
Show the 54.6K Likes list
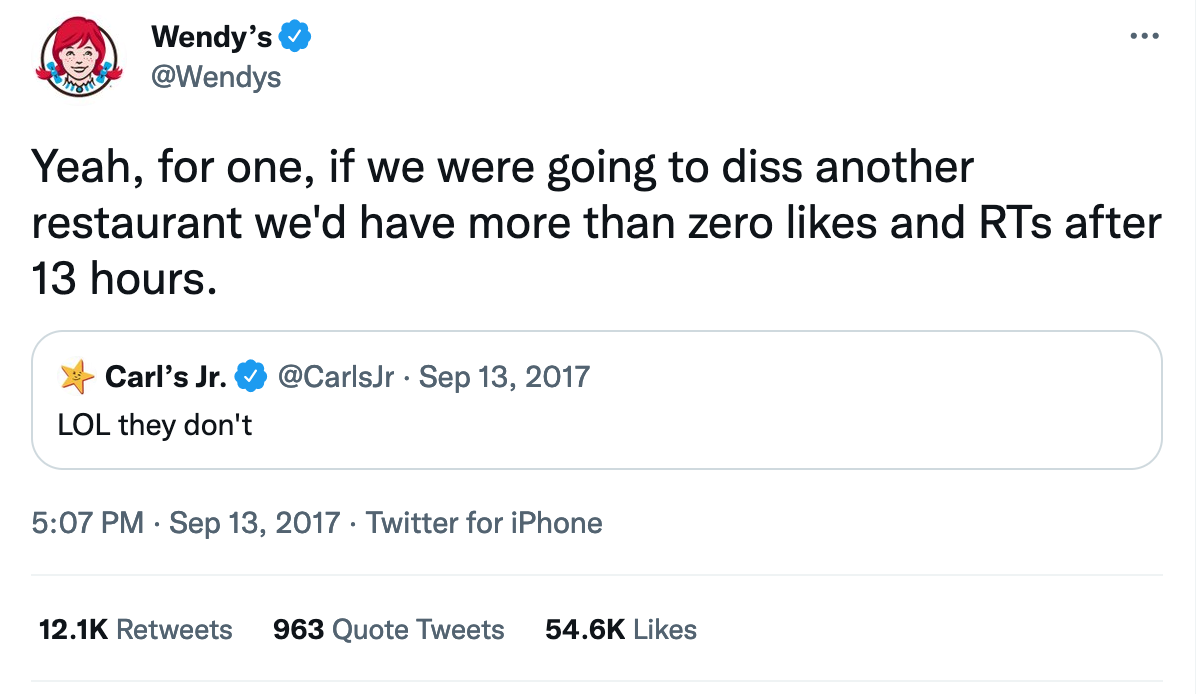620,629
